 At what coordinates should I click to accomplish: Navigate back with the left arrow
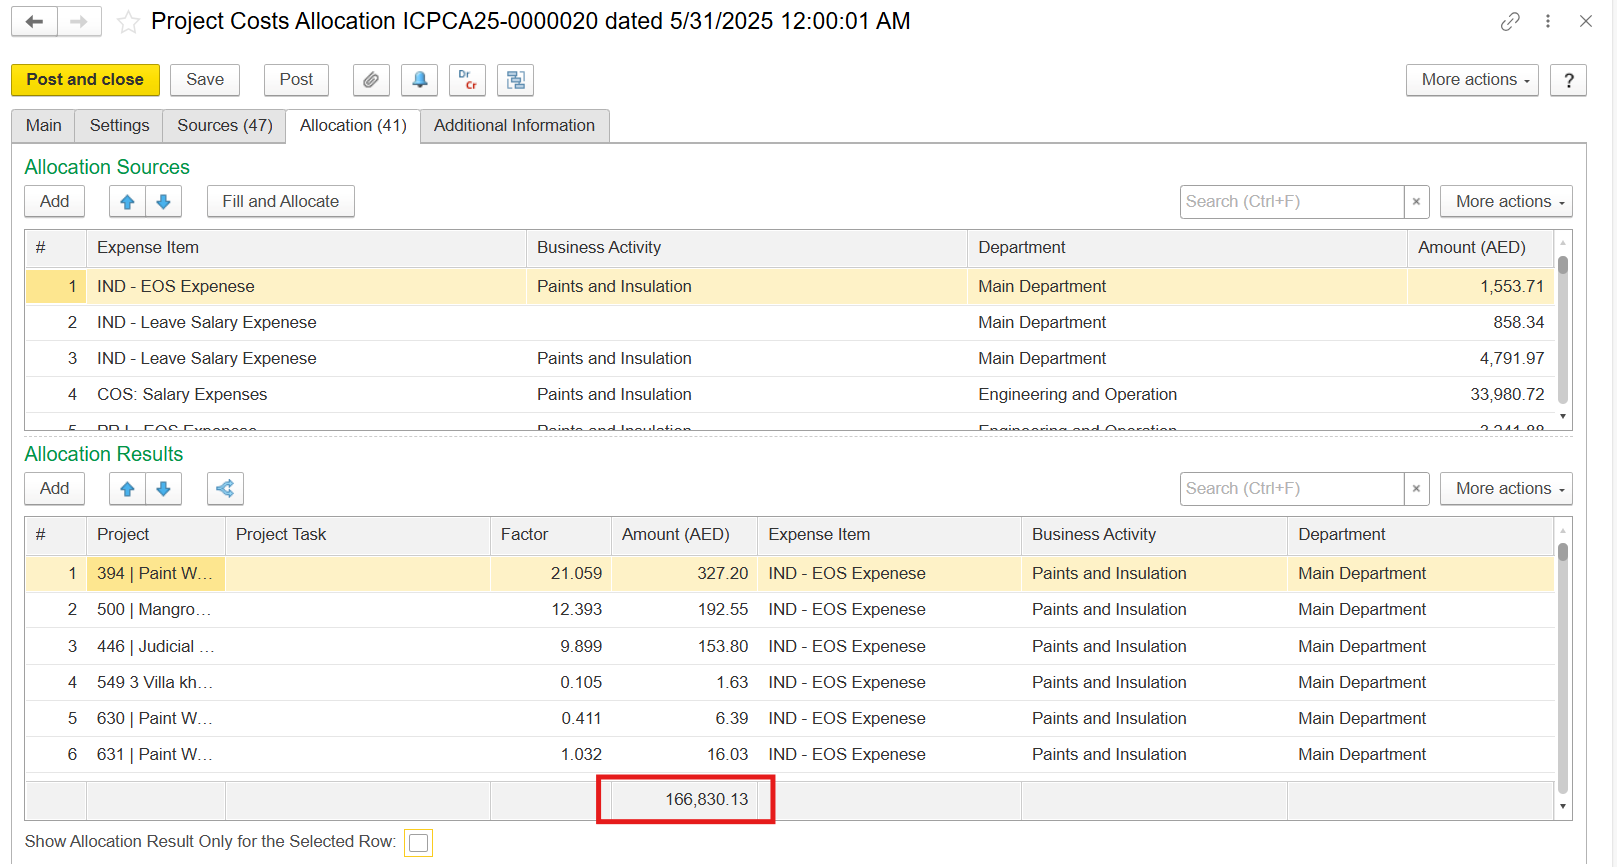(x=34, y=21)
